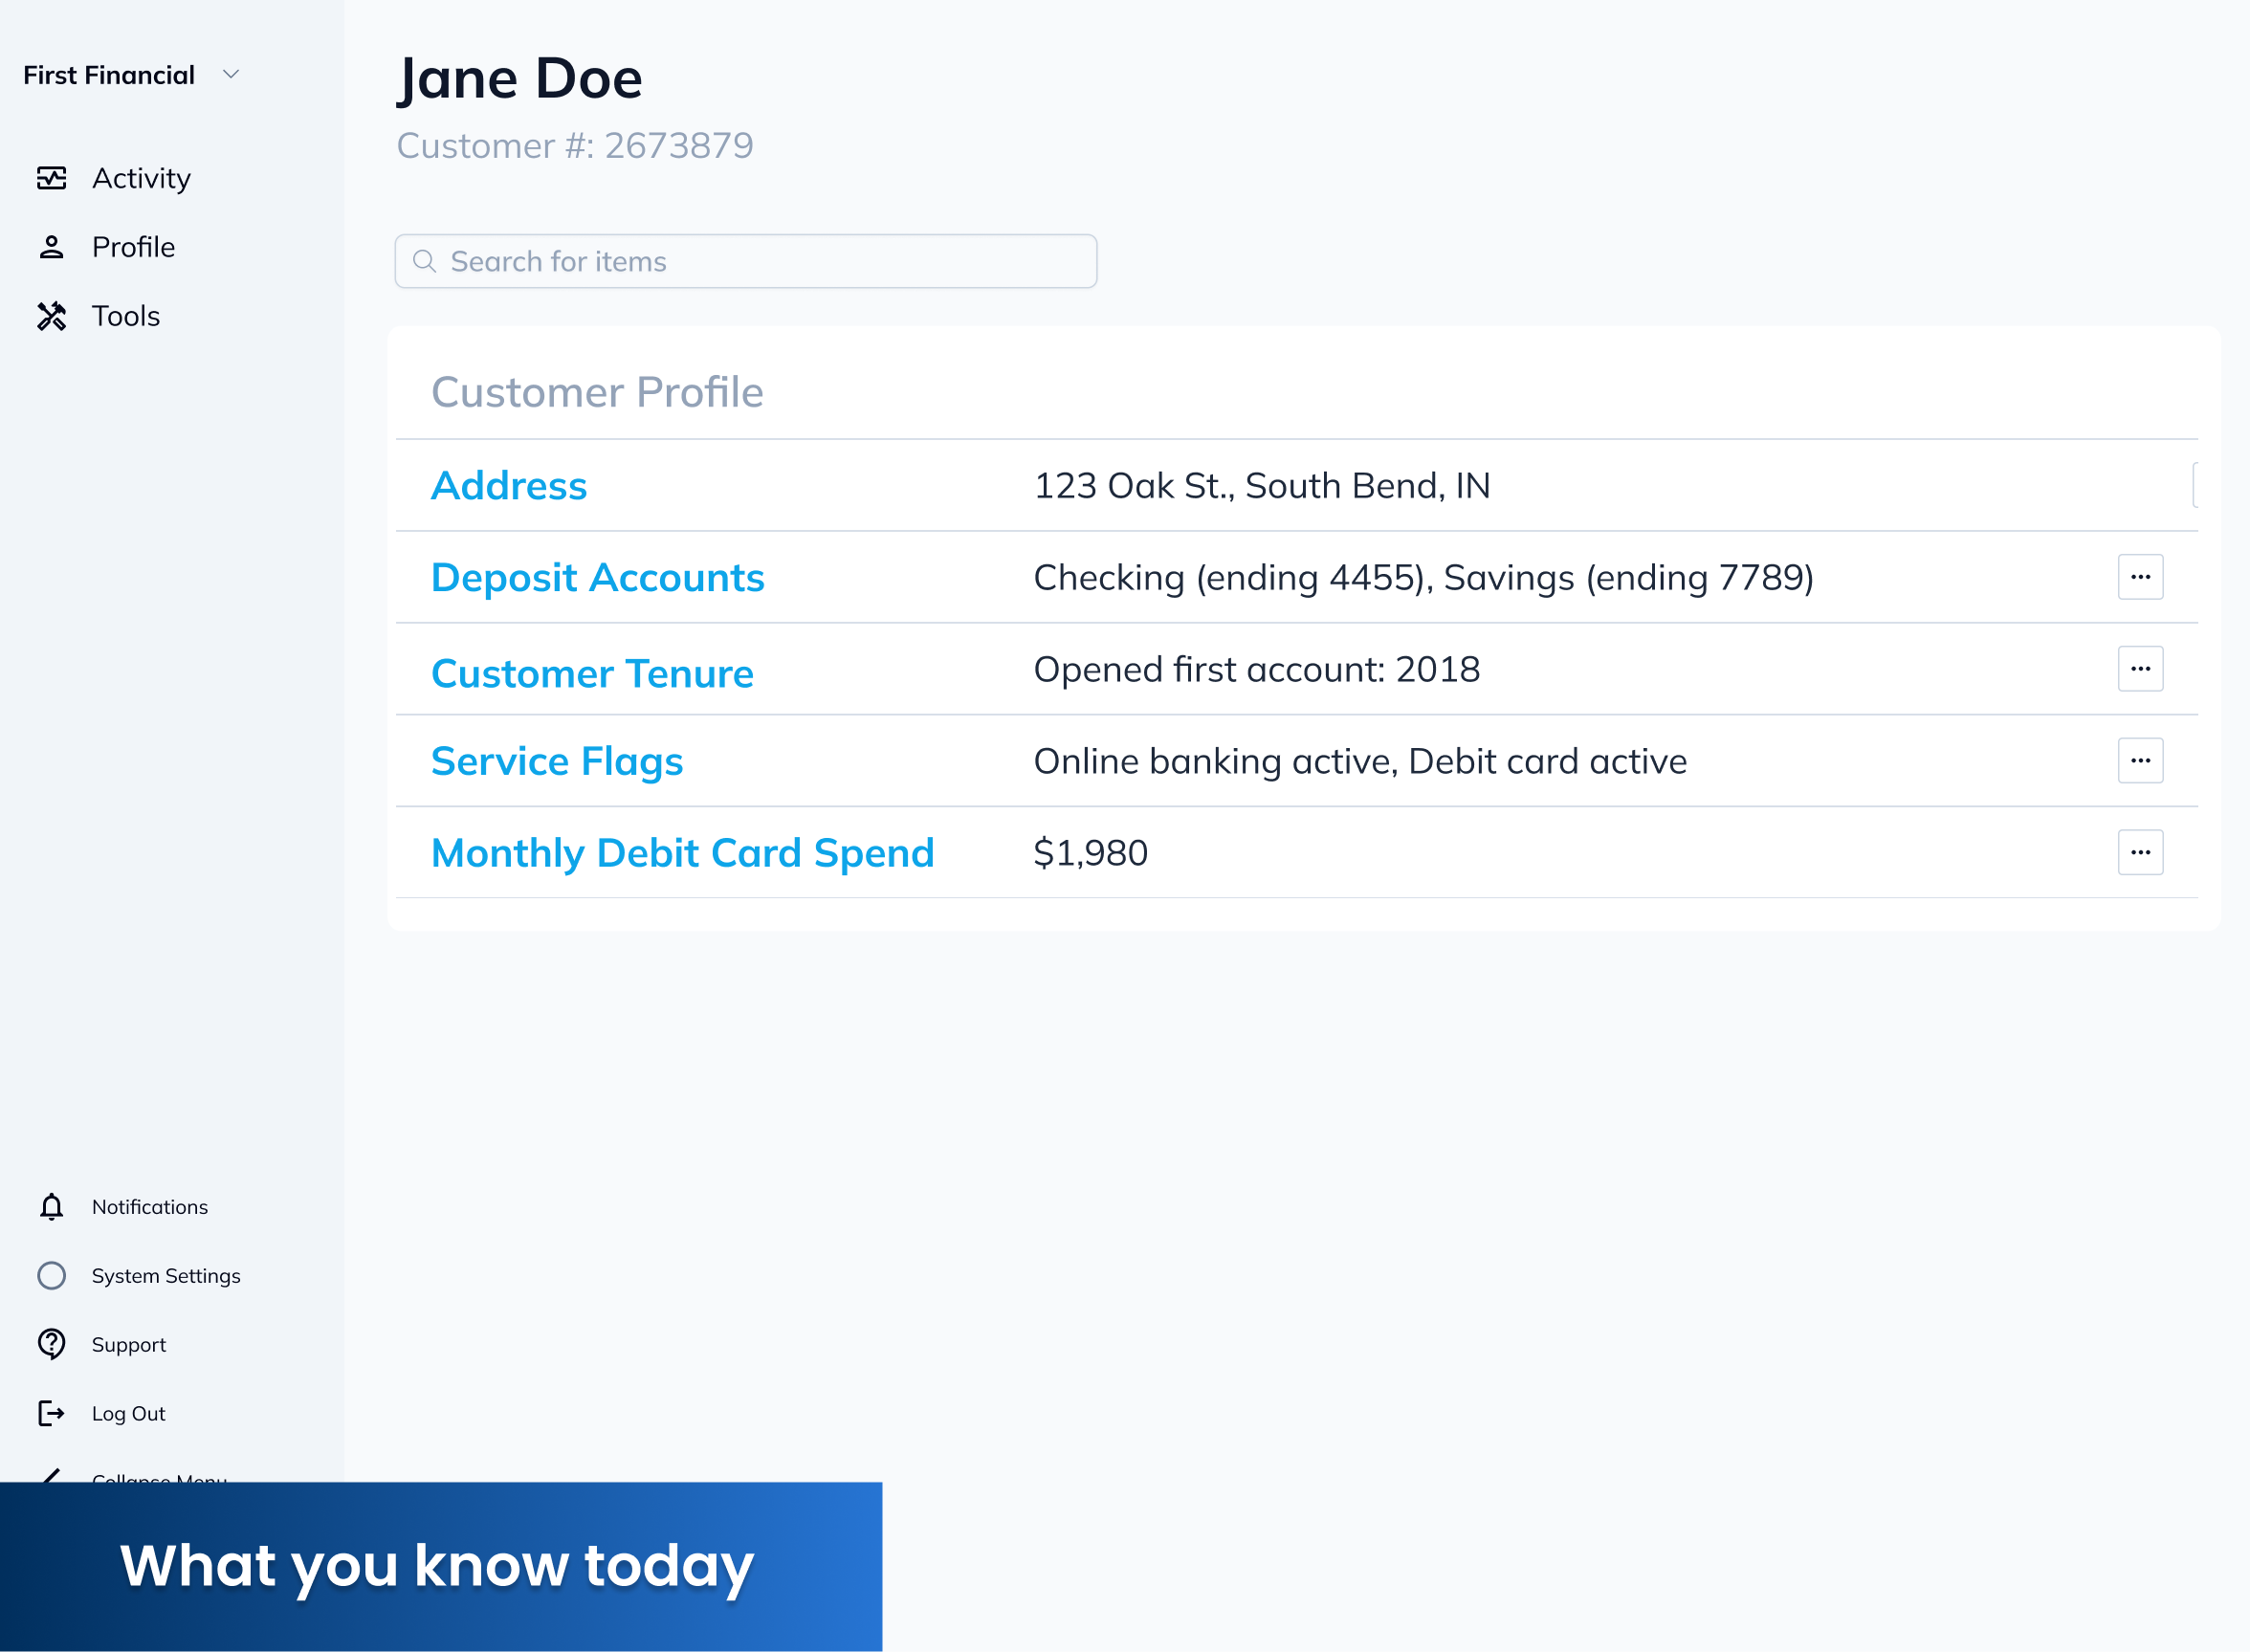The width and height of the screenshot is (2250, 1652).
Task: Click the Activity chart icon in sidebar
Action: (x=51, y=178)
